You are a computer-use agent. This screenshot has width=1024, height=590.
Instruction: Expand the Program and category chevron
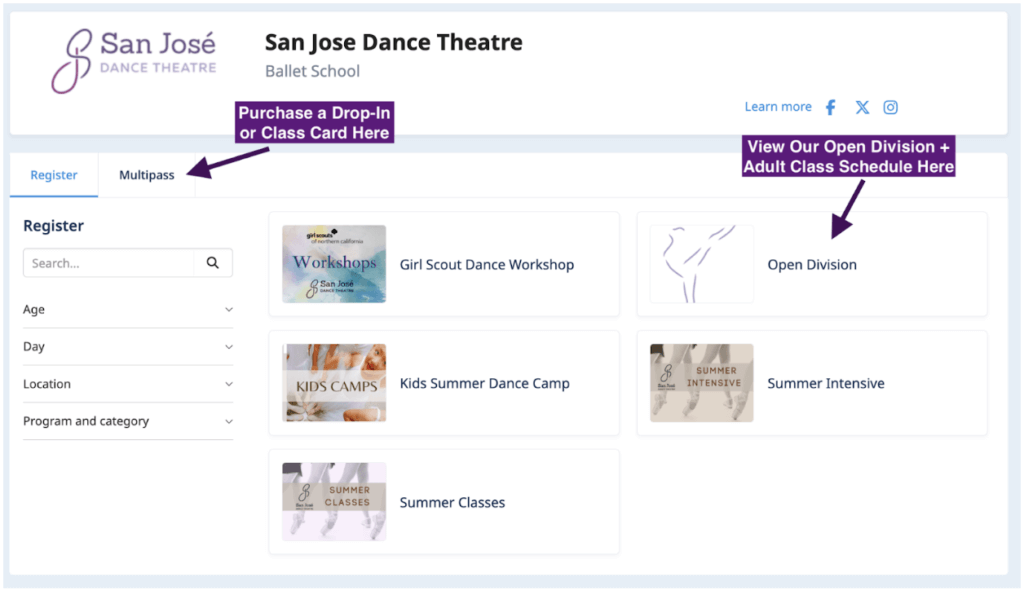point(229,421)
